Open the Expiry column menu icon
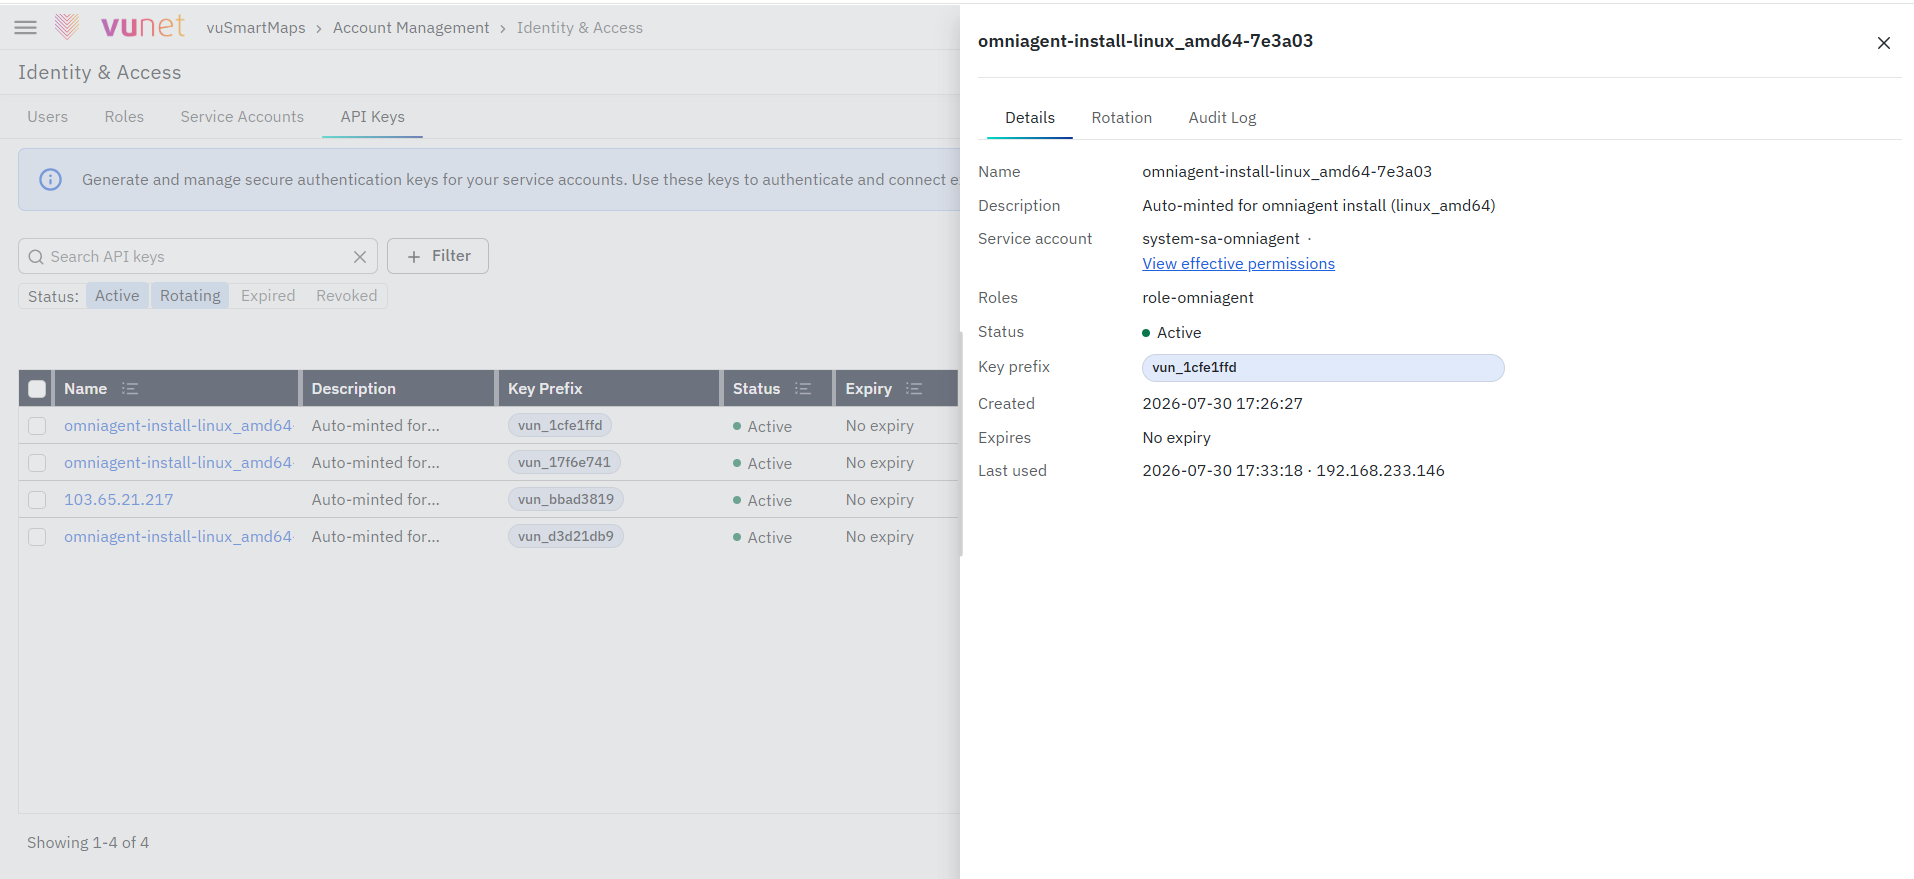Screen dimensions: 1914x879 tap(914, 389)
